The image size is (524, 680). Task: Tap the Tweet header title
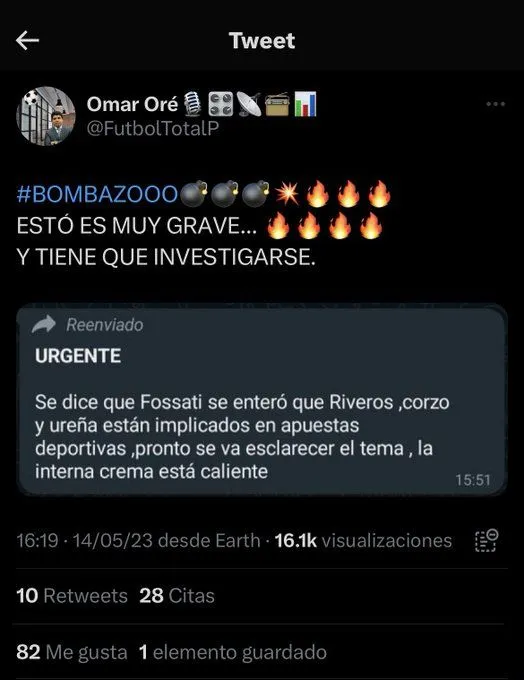point(262,41)
